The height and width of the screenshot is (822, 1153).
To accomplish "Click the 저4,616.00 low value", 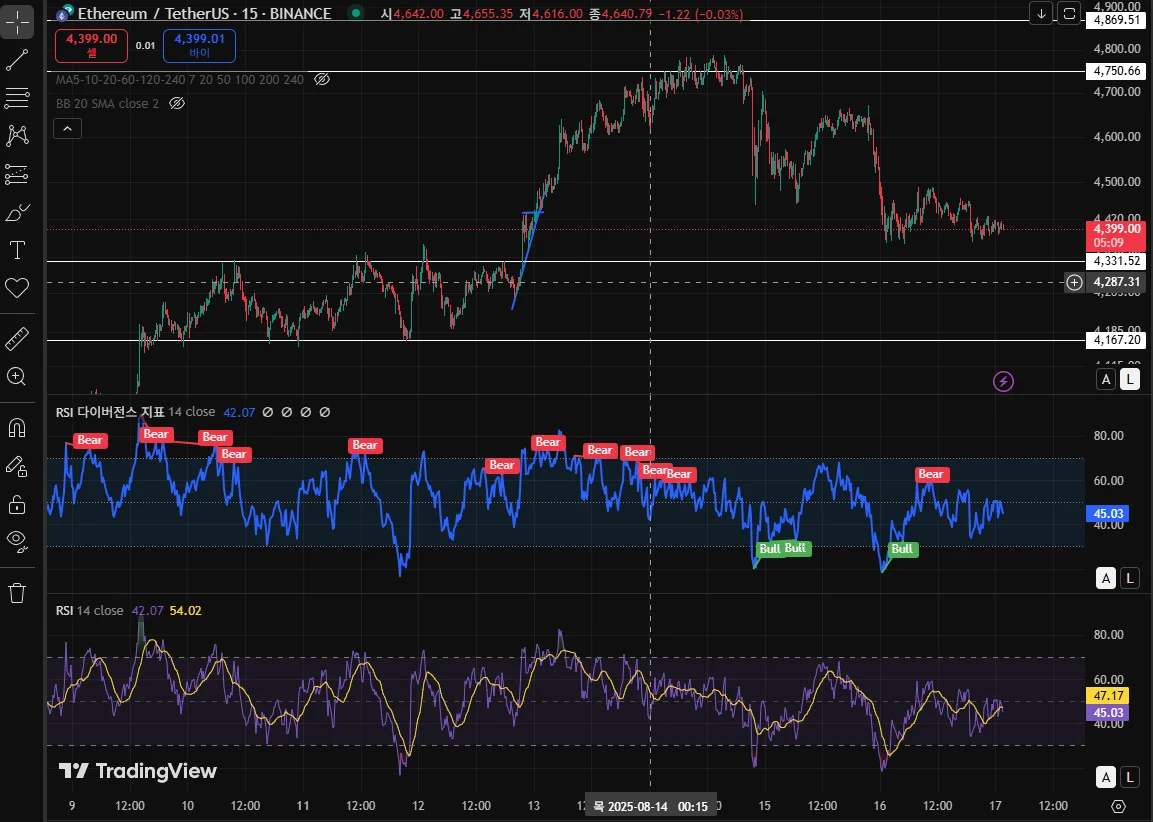I will (551, 14).
